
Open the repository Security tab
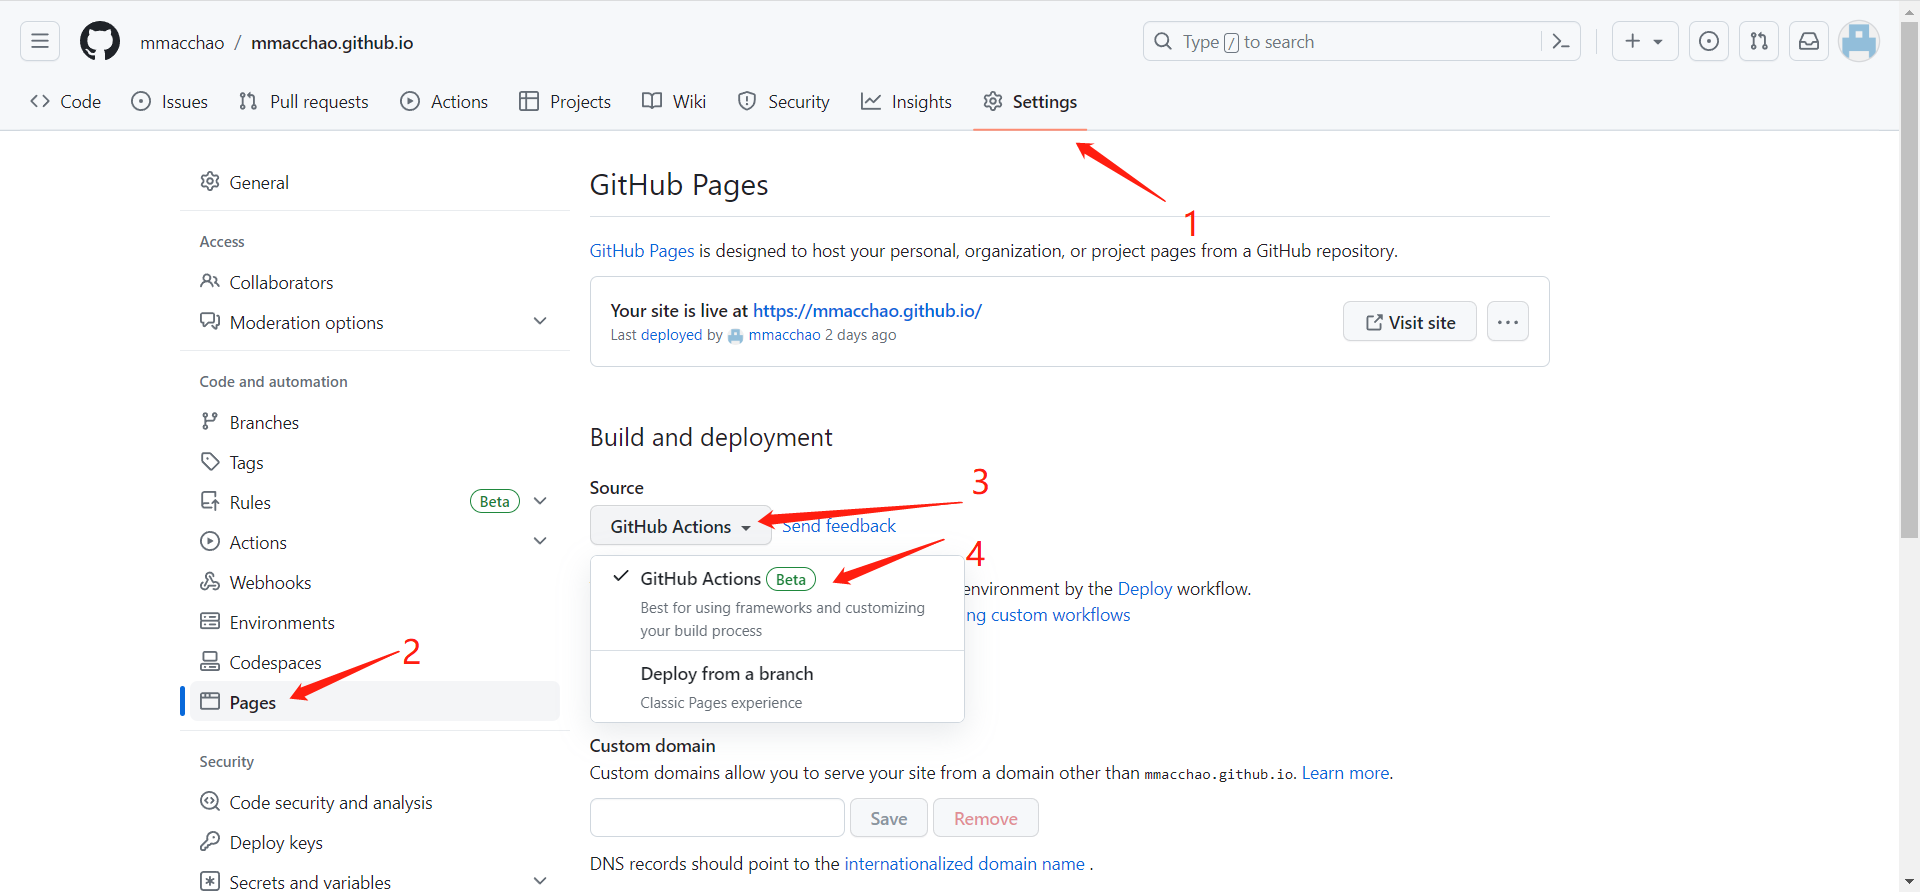click(x=784, y=101)
